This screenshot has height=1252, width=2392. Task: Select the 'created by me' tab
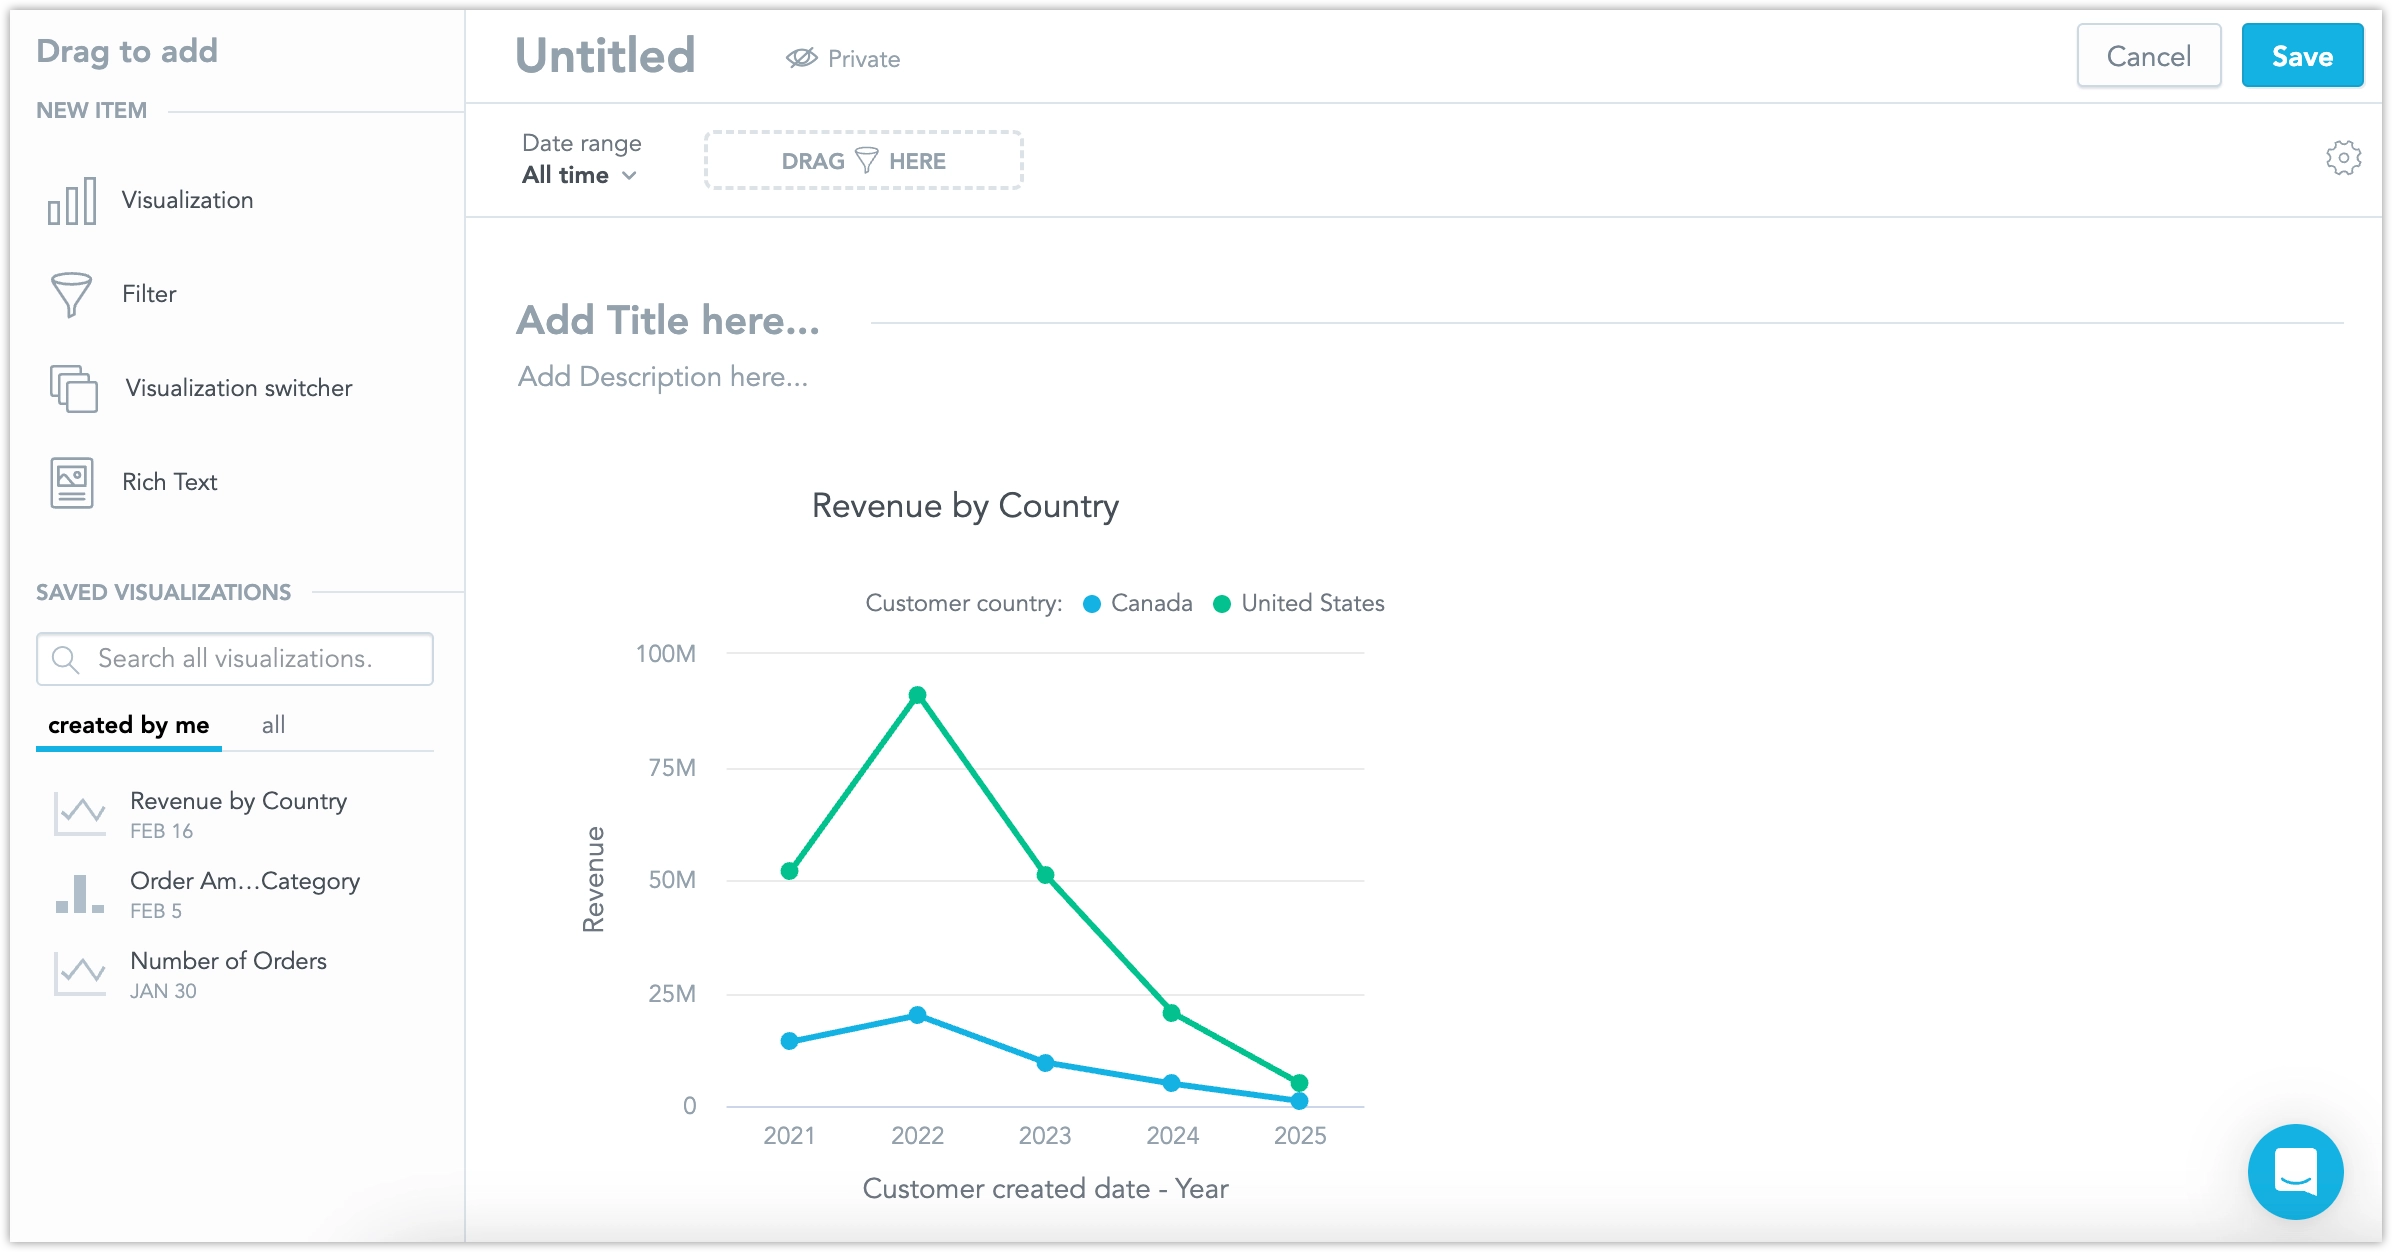coord(128,725)
